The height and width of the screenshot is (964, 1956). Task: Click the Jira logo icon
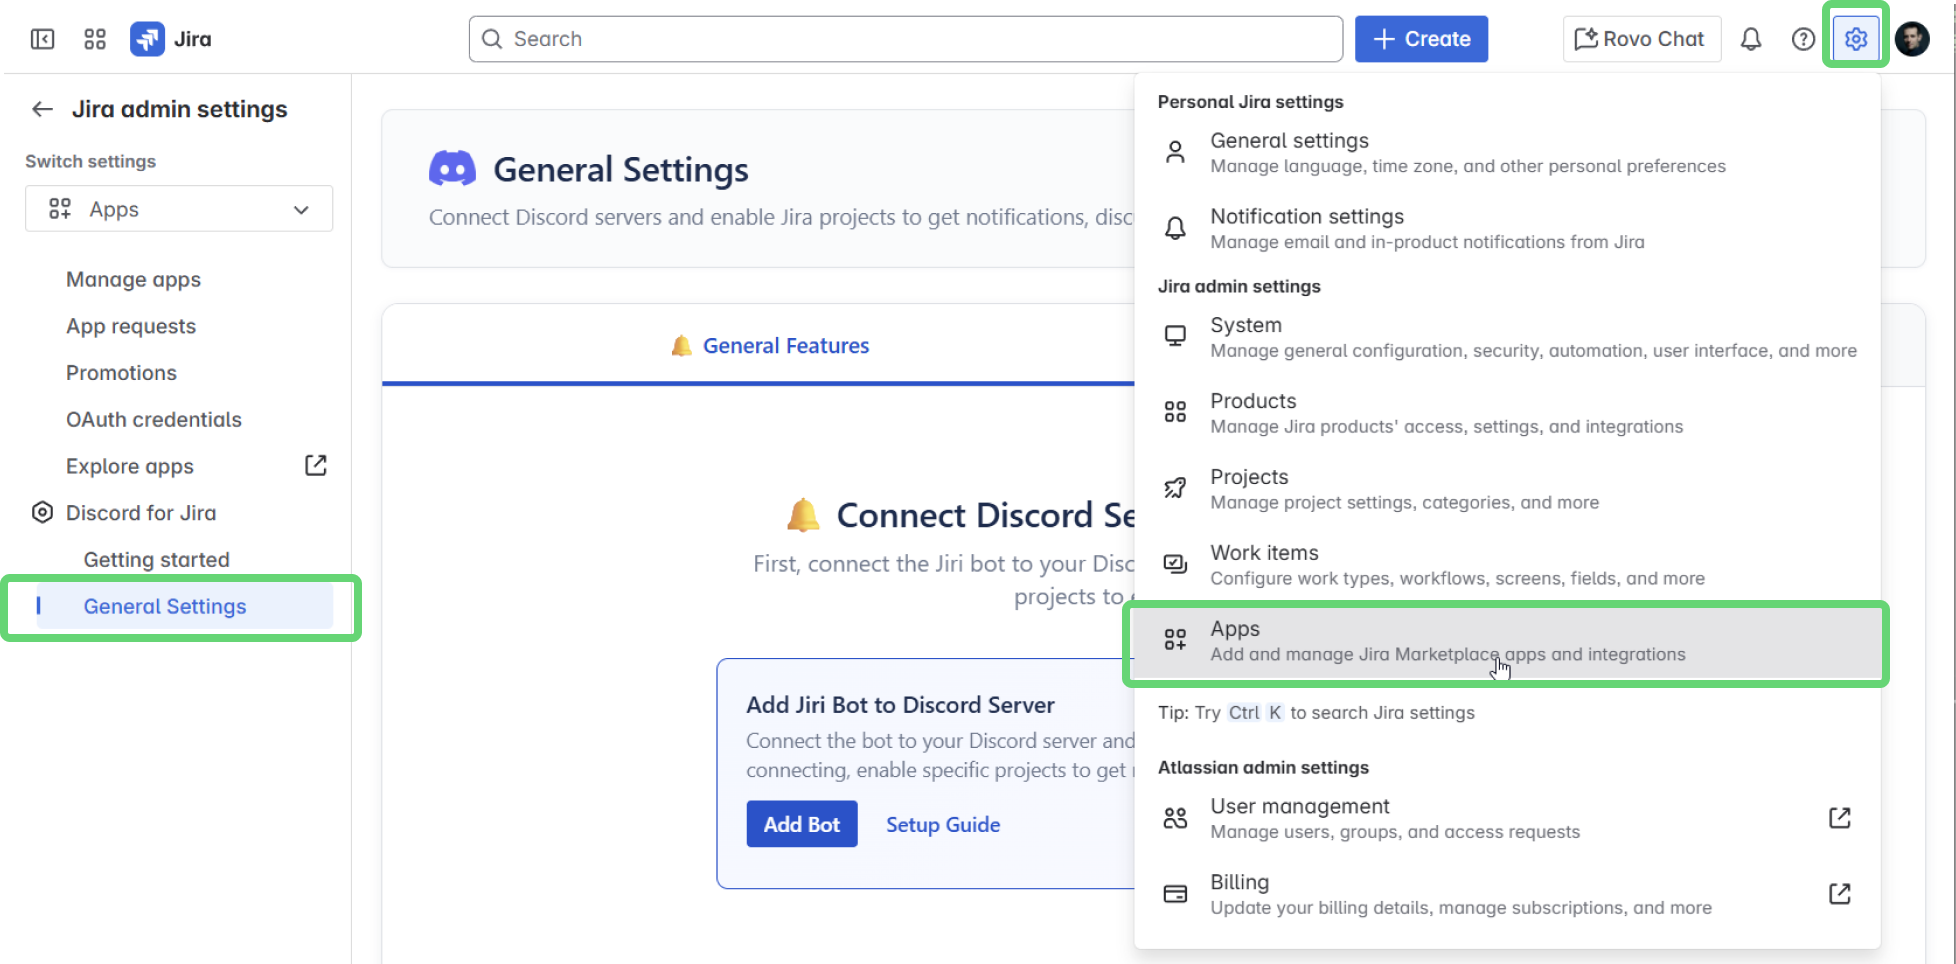tap(146, 38)
